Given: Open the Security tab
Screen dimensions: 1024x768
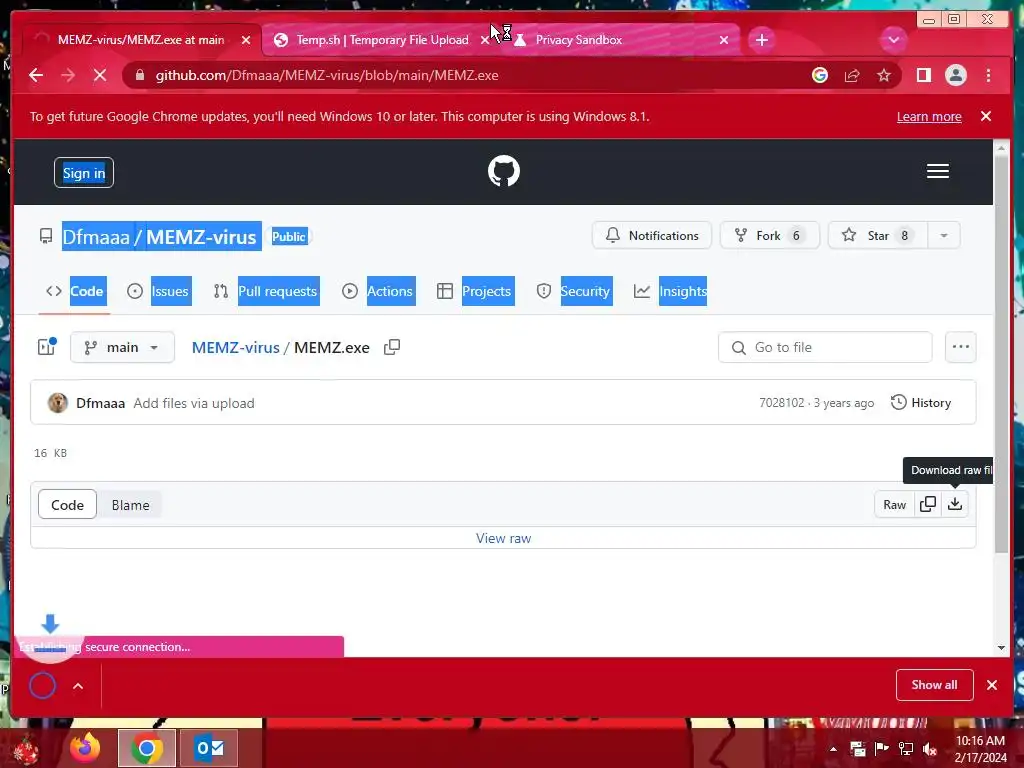Looking at the screenshot, I should coord(573,291).
